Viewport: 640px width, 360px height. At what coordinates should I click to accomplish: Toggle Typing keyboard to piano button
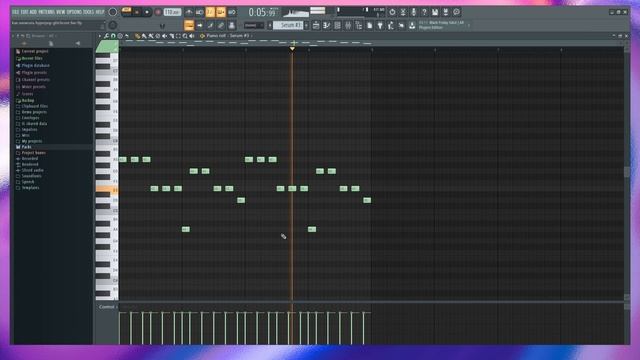click(x=189, y=25)
